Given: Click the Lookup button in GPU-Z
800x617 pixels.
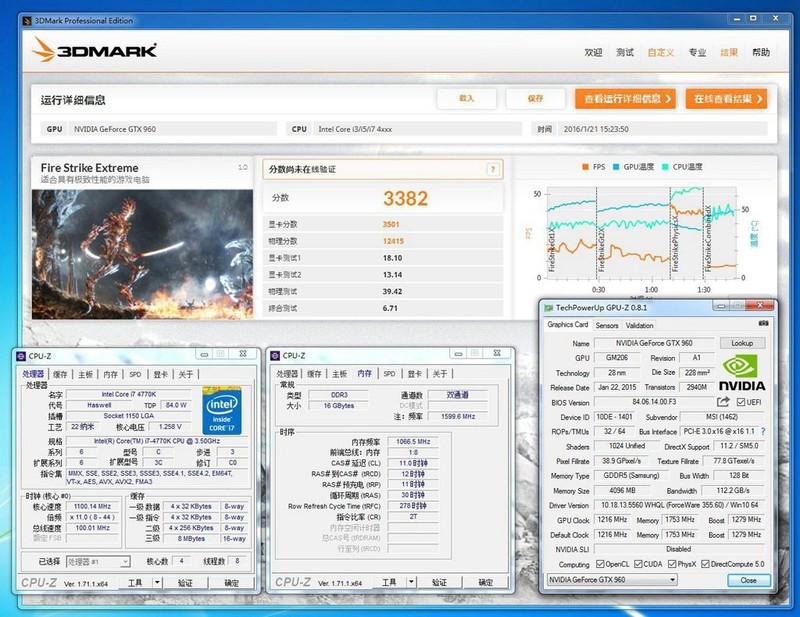Looking at the screenshot, I should (x=741, y=343).
